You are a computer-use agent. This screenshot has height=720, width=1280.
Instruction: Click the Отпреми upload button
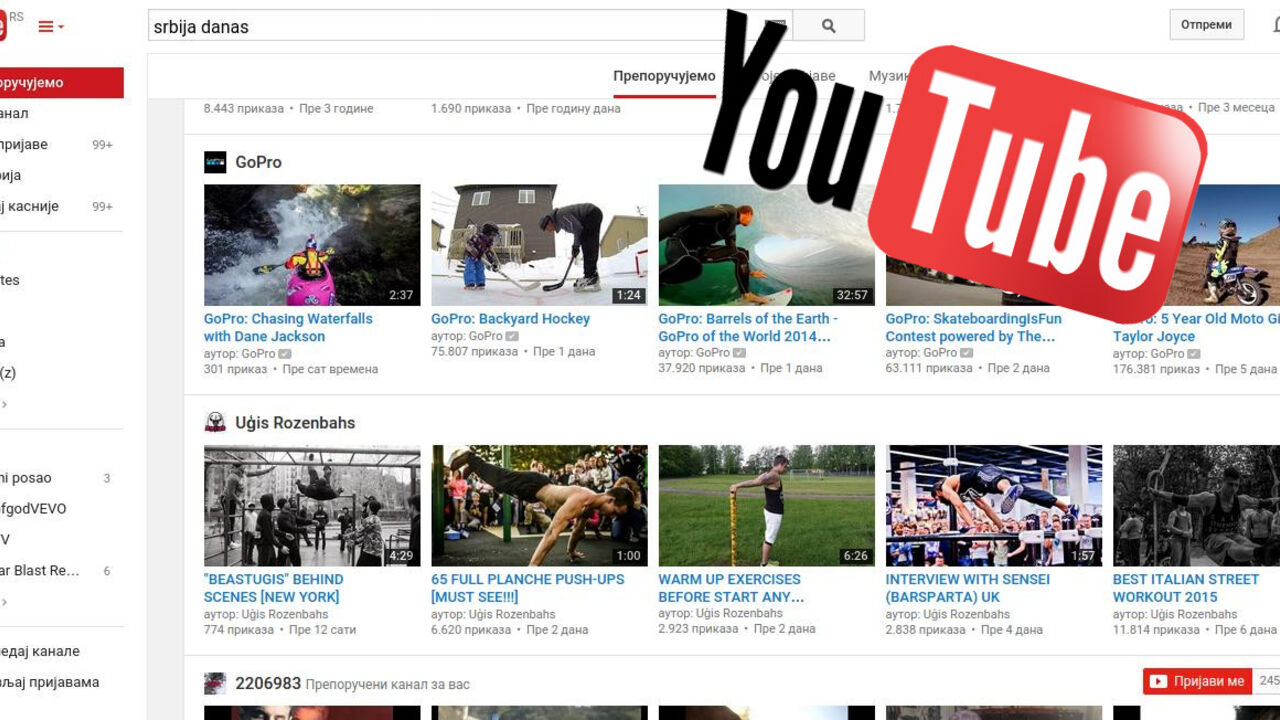pyautogui.click(x=1207, y=25)
